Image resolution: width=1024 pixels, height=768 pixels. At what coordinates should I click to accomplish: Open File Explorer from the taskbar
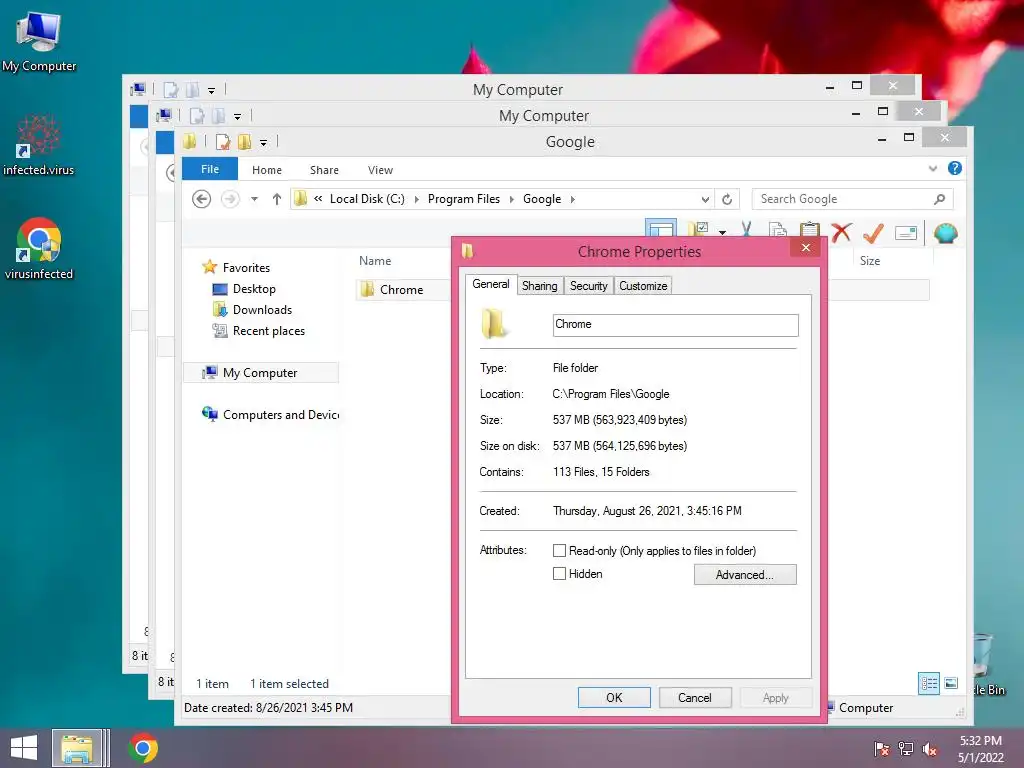tap(77, 748)
